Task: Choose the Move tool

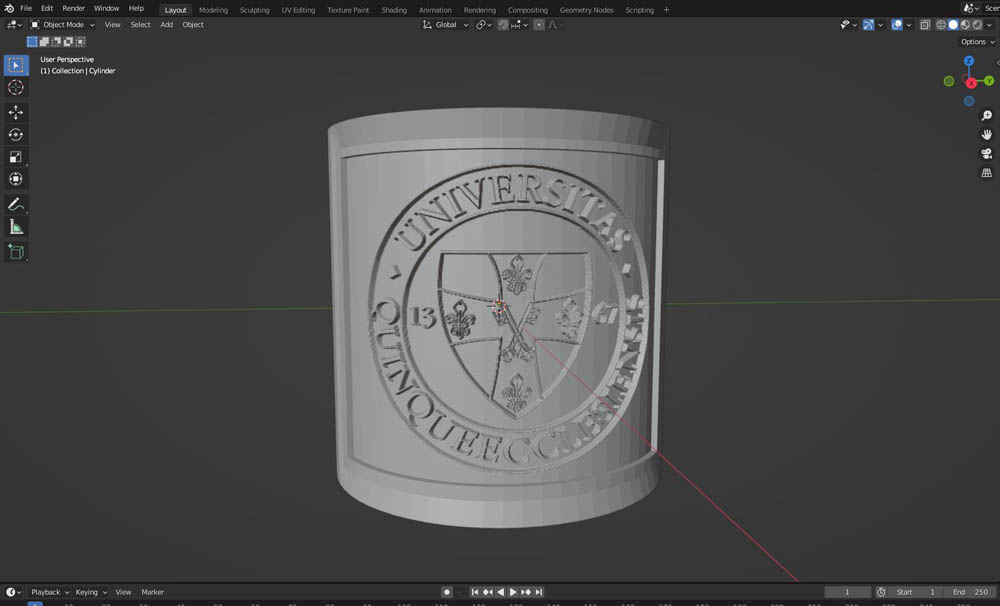Action: click(x=16, y=112)
